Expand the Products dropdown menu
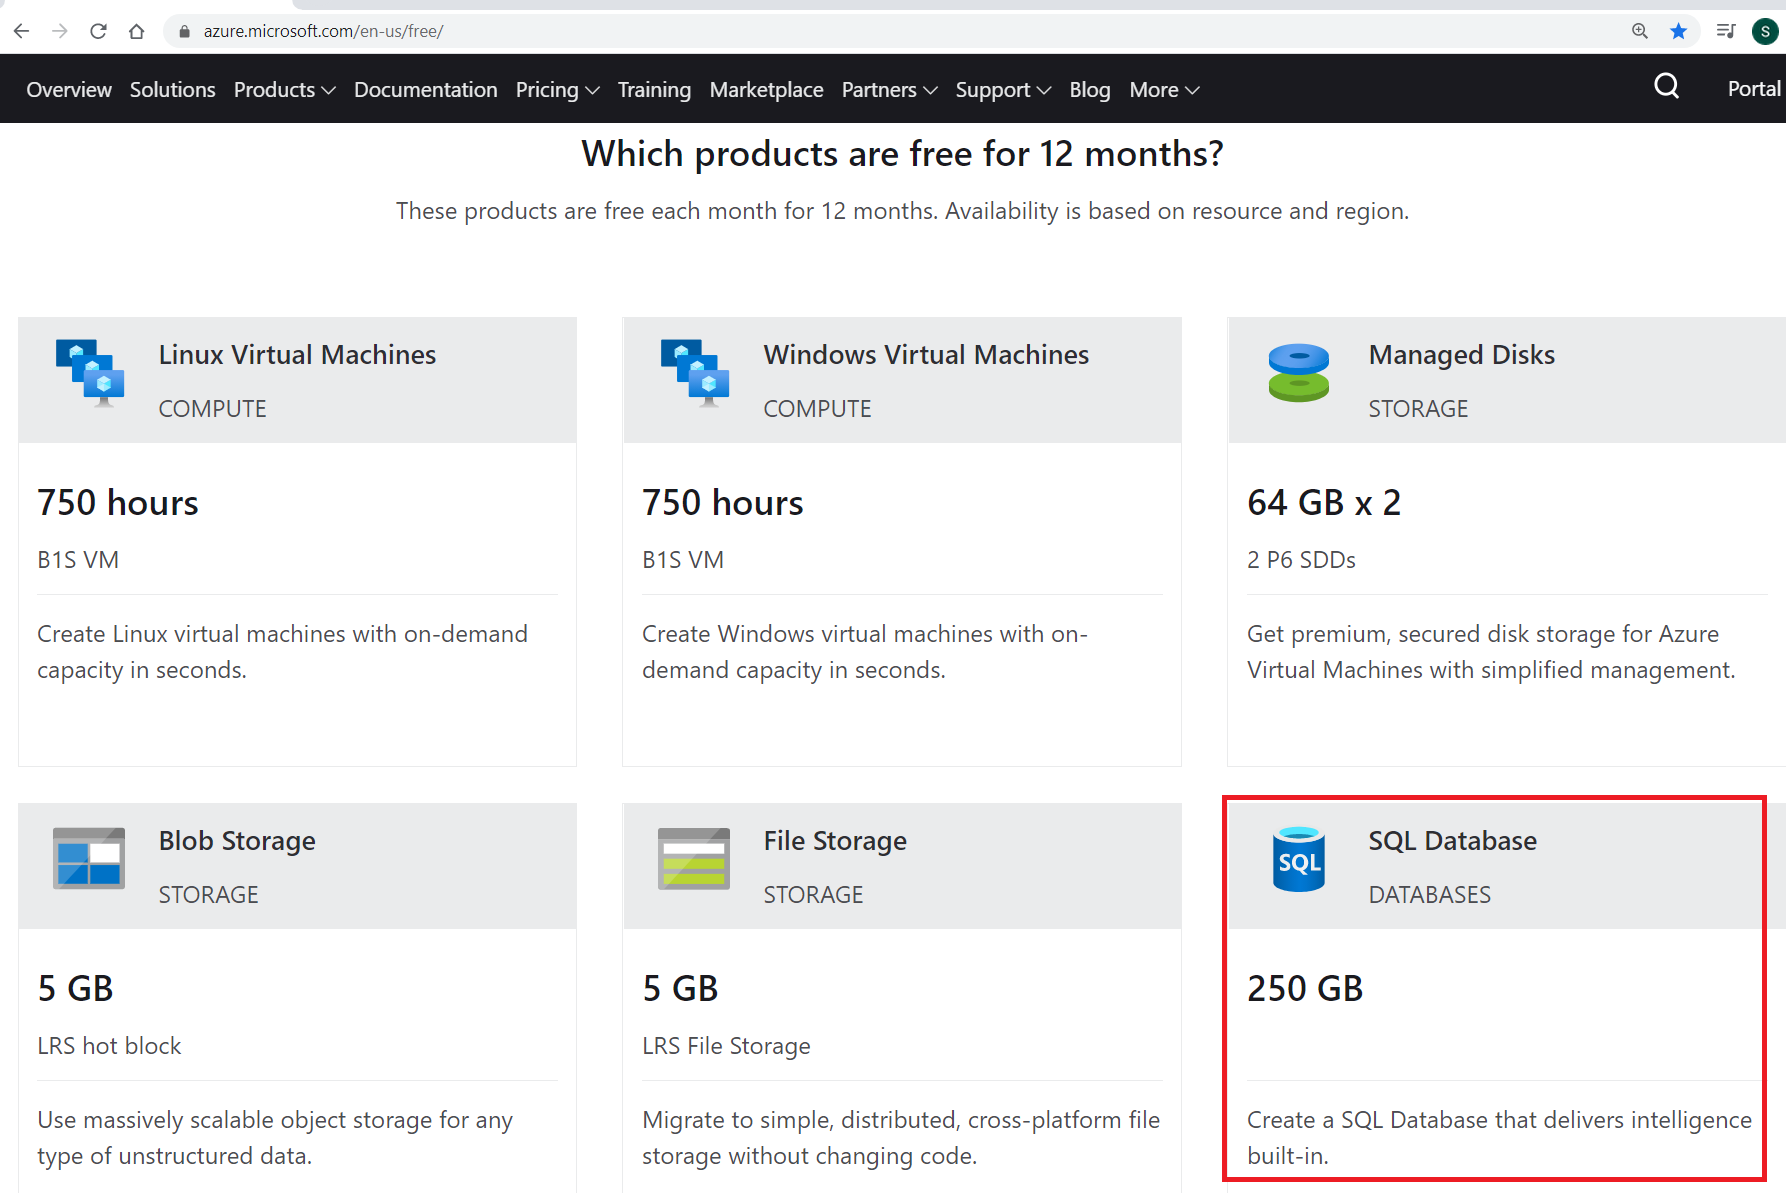The height and width of the screenshot is (1193, 1786). 284,90
